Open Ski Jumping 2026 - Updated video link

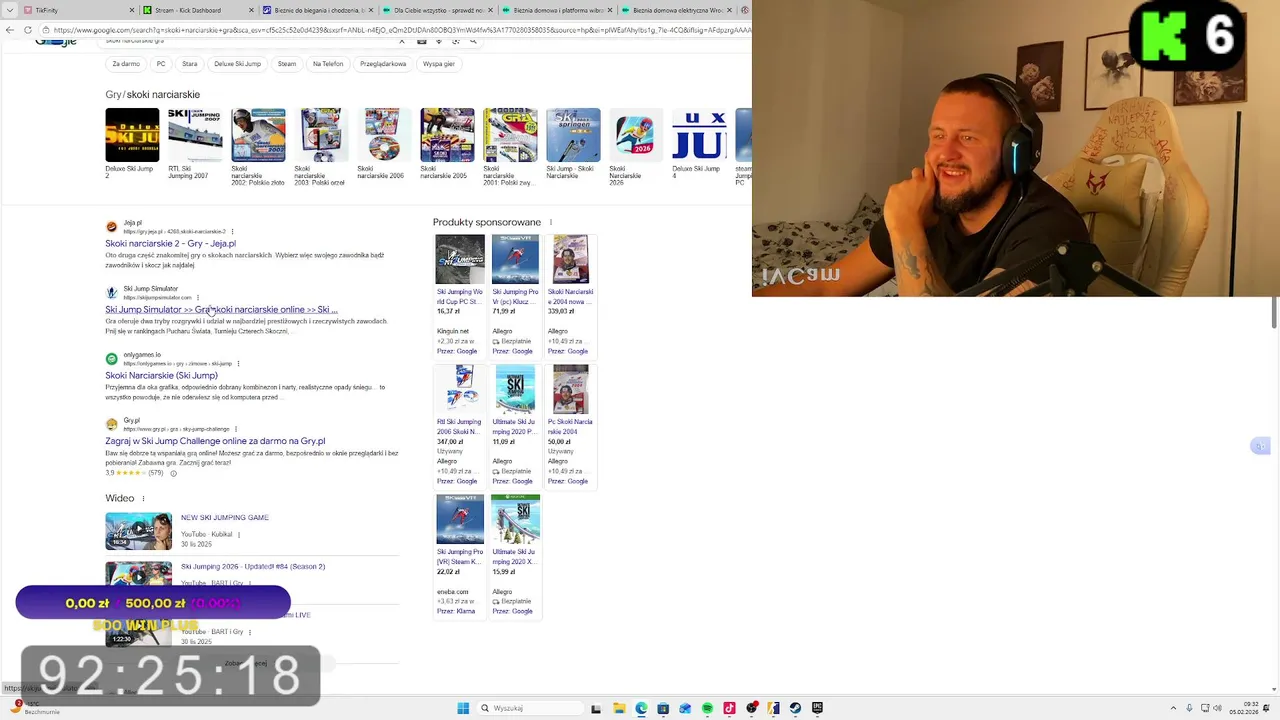(x=253, y=566)
